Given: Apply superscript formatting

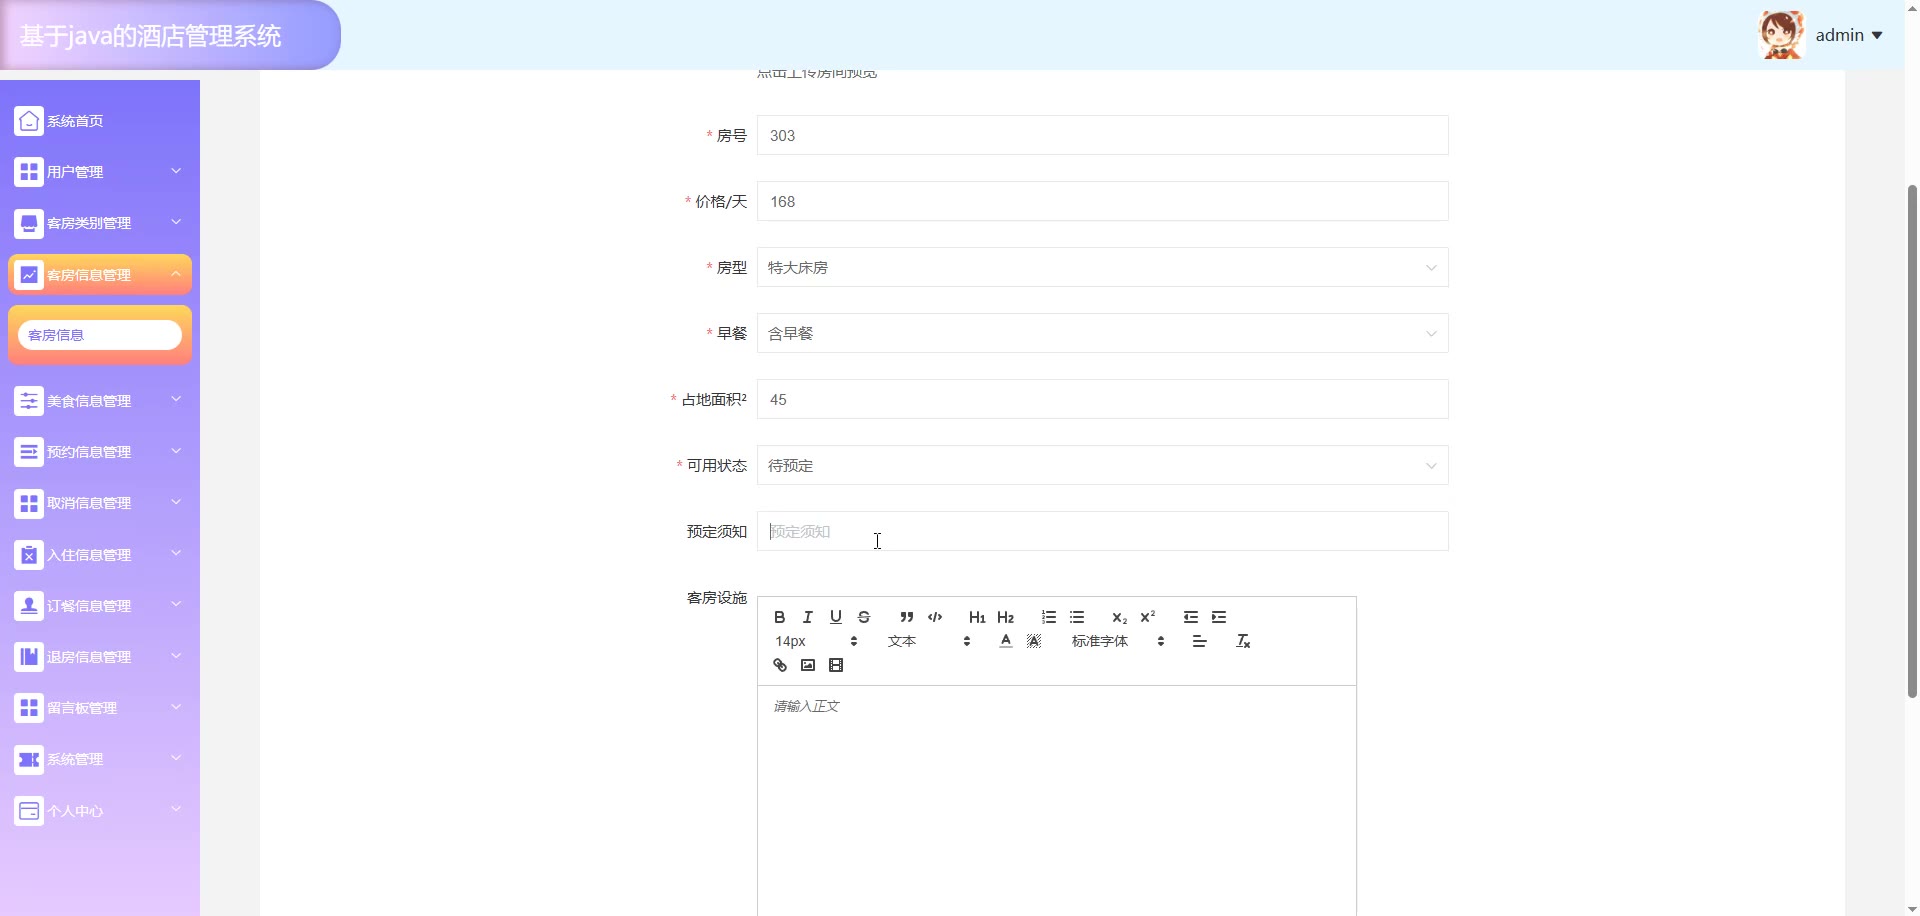Looking at the screenshot, I should point(1147,617).
